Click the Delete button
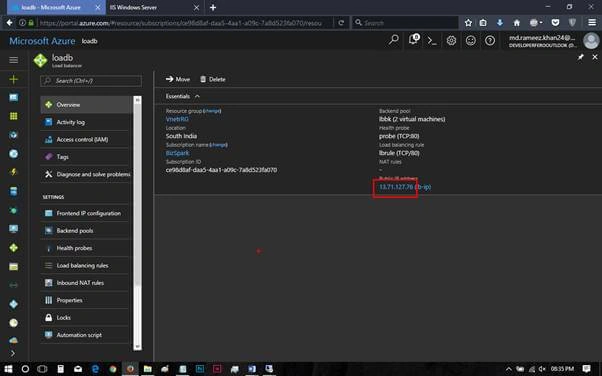 pos(213,79)
